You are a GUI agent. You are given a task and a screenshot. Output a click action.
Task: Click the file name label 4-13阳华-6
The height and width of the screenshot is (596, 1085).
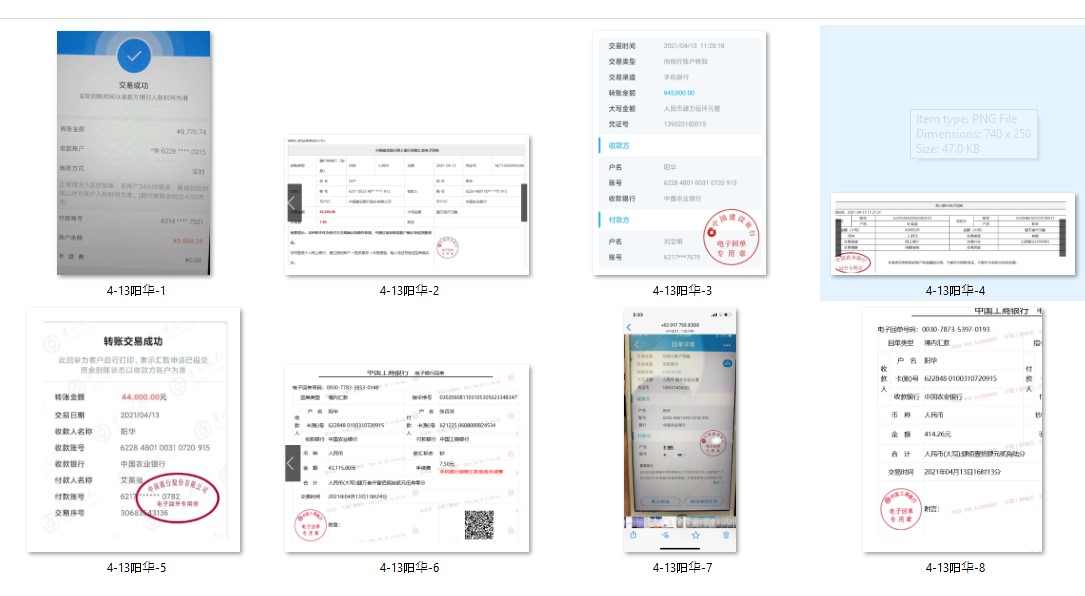click(408, 568)
